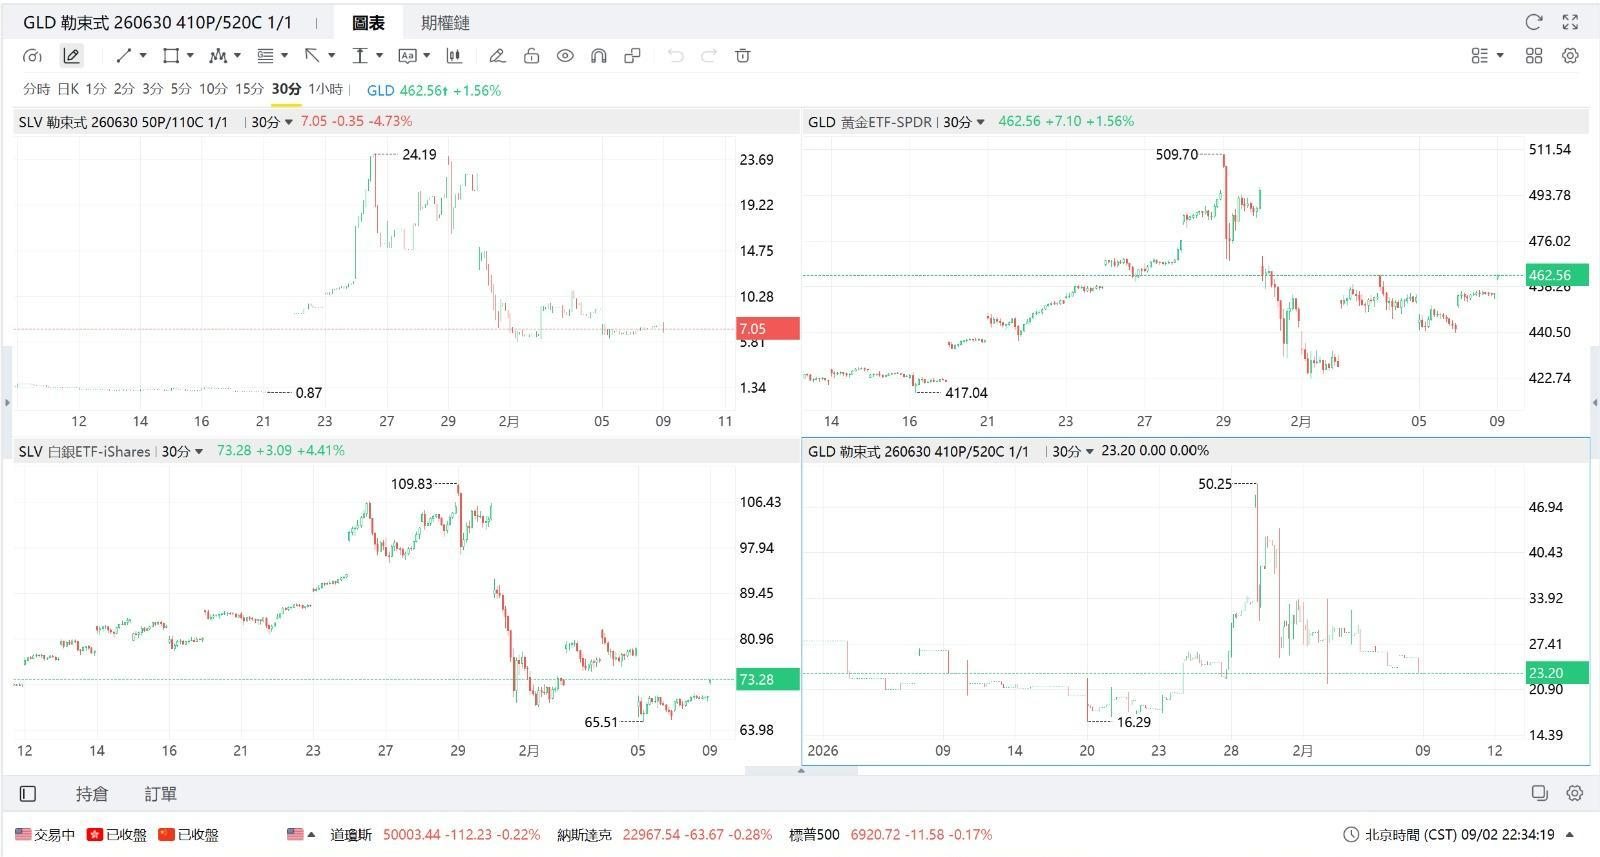Click the green 73.28 price marker
The width and height of the screenshot is (1600, 857).
click(767, 679)
